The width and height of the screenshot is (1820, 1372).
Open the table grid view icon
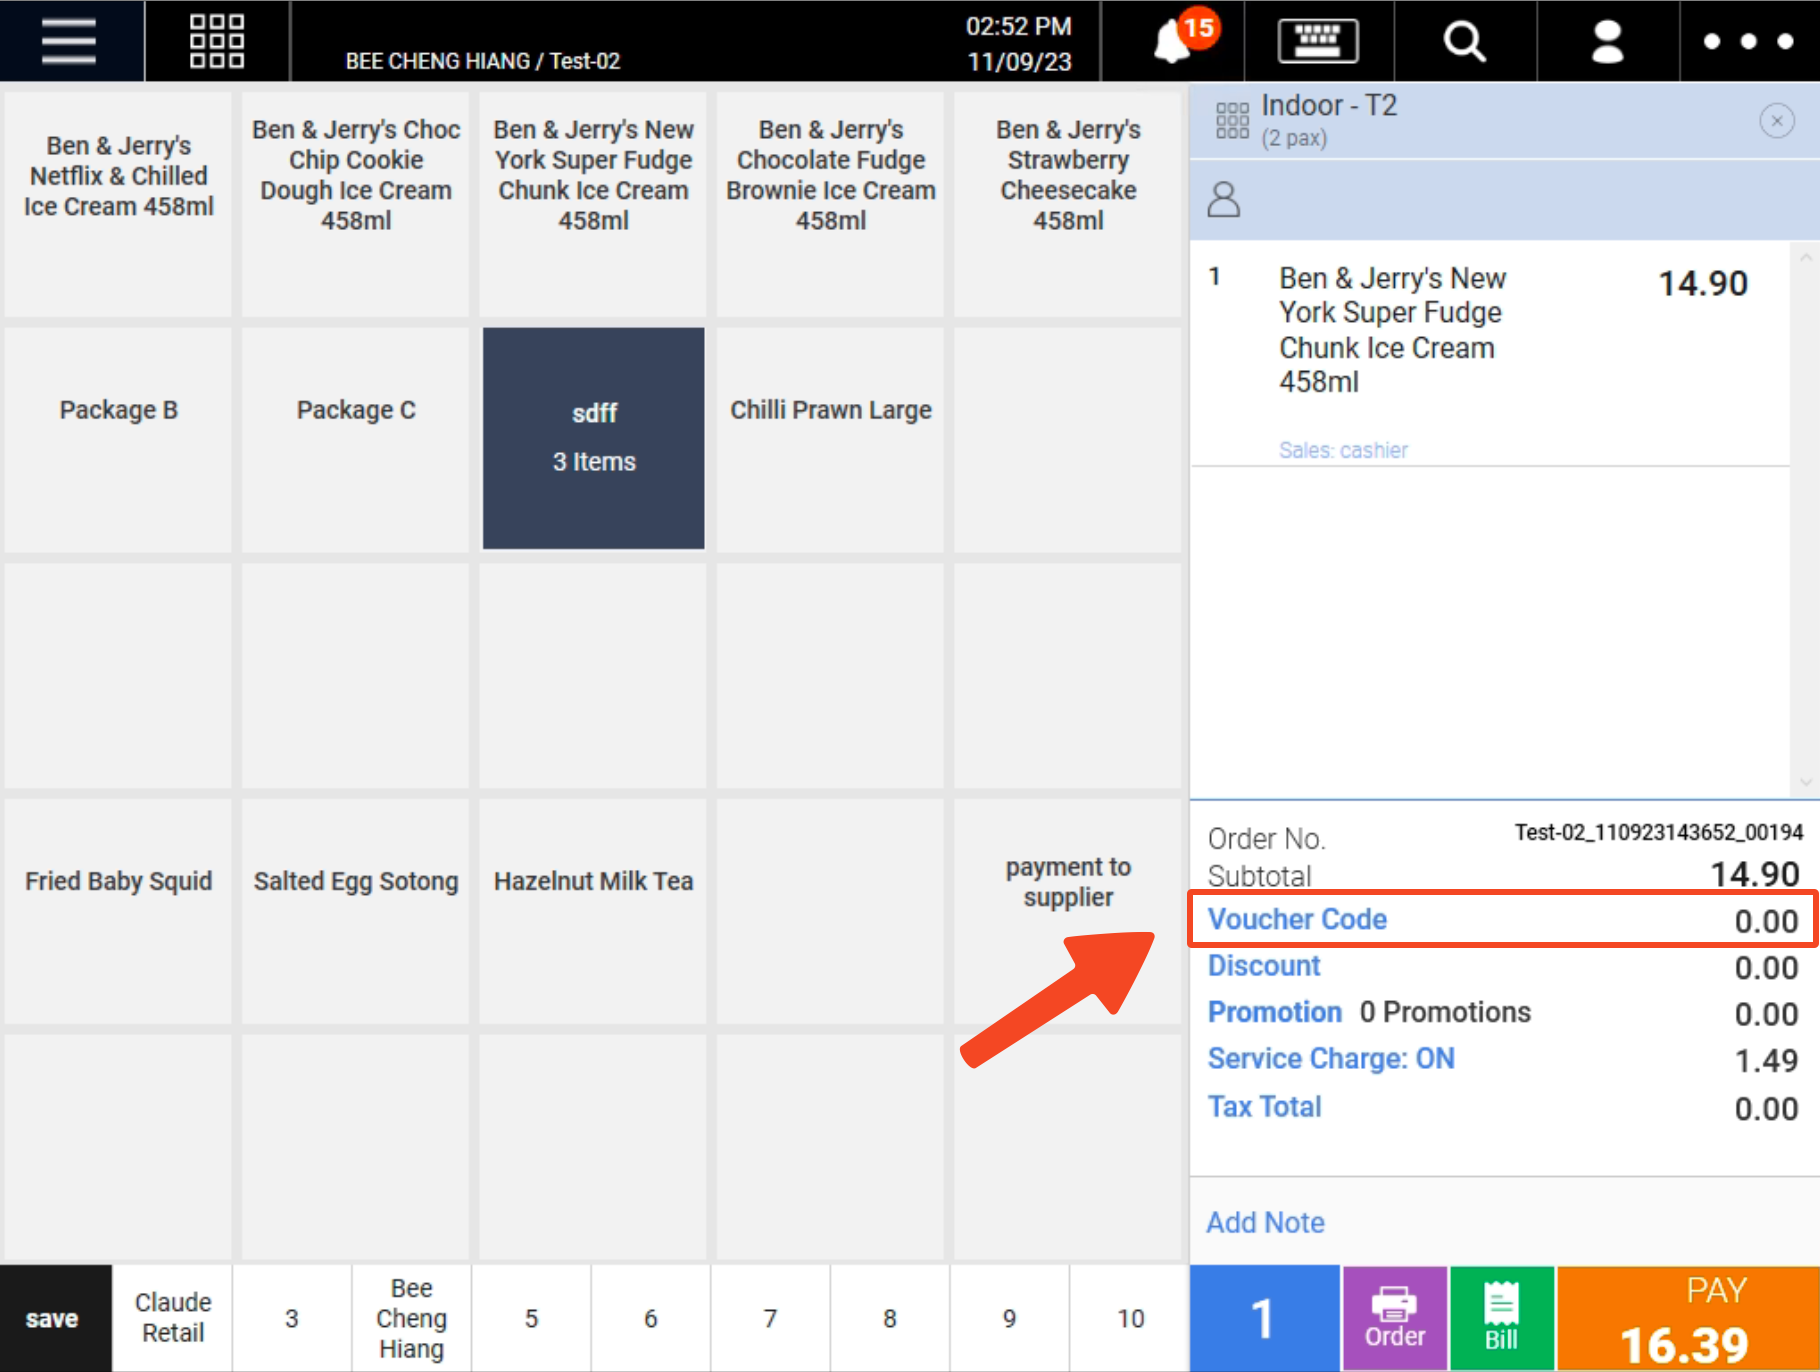(x=216, y=41)
